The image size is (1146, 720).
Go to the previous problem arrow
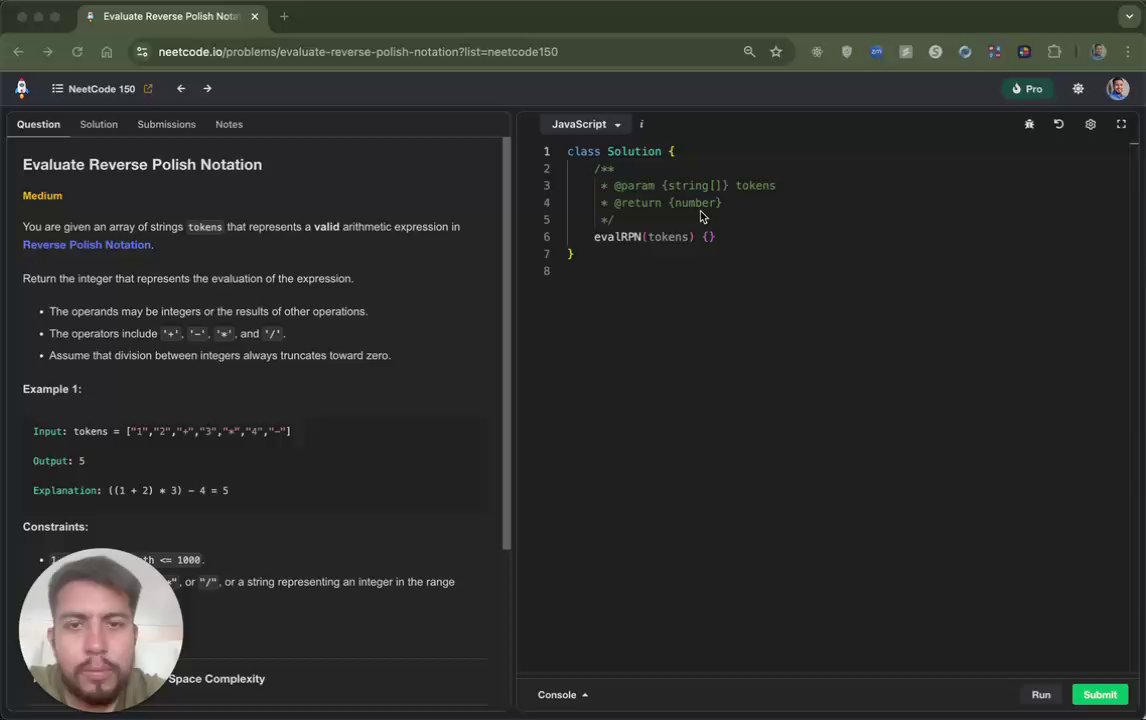click(181, 89)
